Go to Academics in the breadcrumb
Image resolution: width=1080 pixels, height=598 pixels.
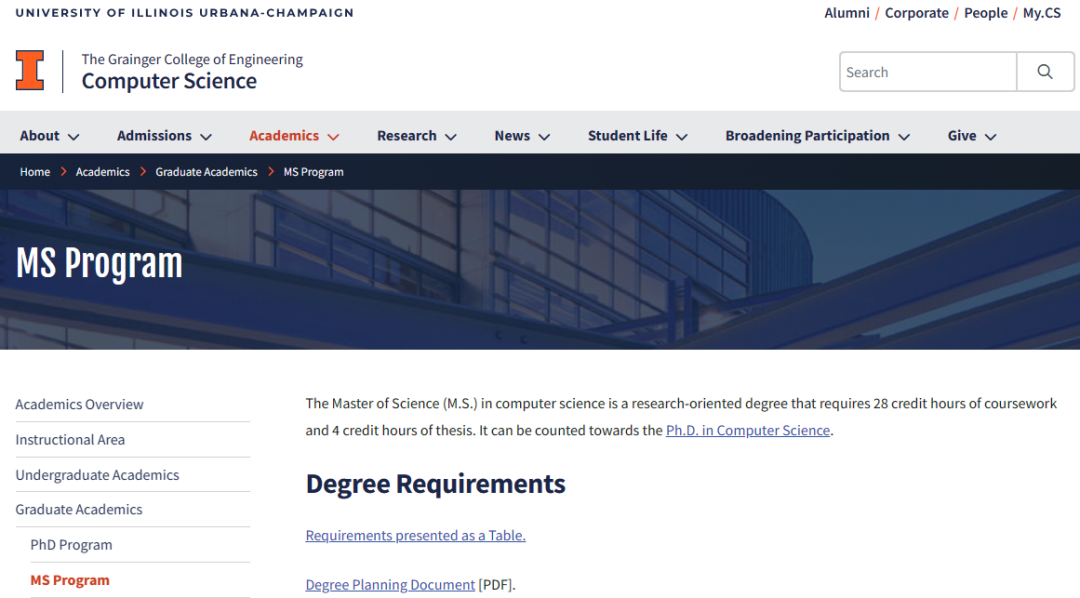103,172
